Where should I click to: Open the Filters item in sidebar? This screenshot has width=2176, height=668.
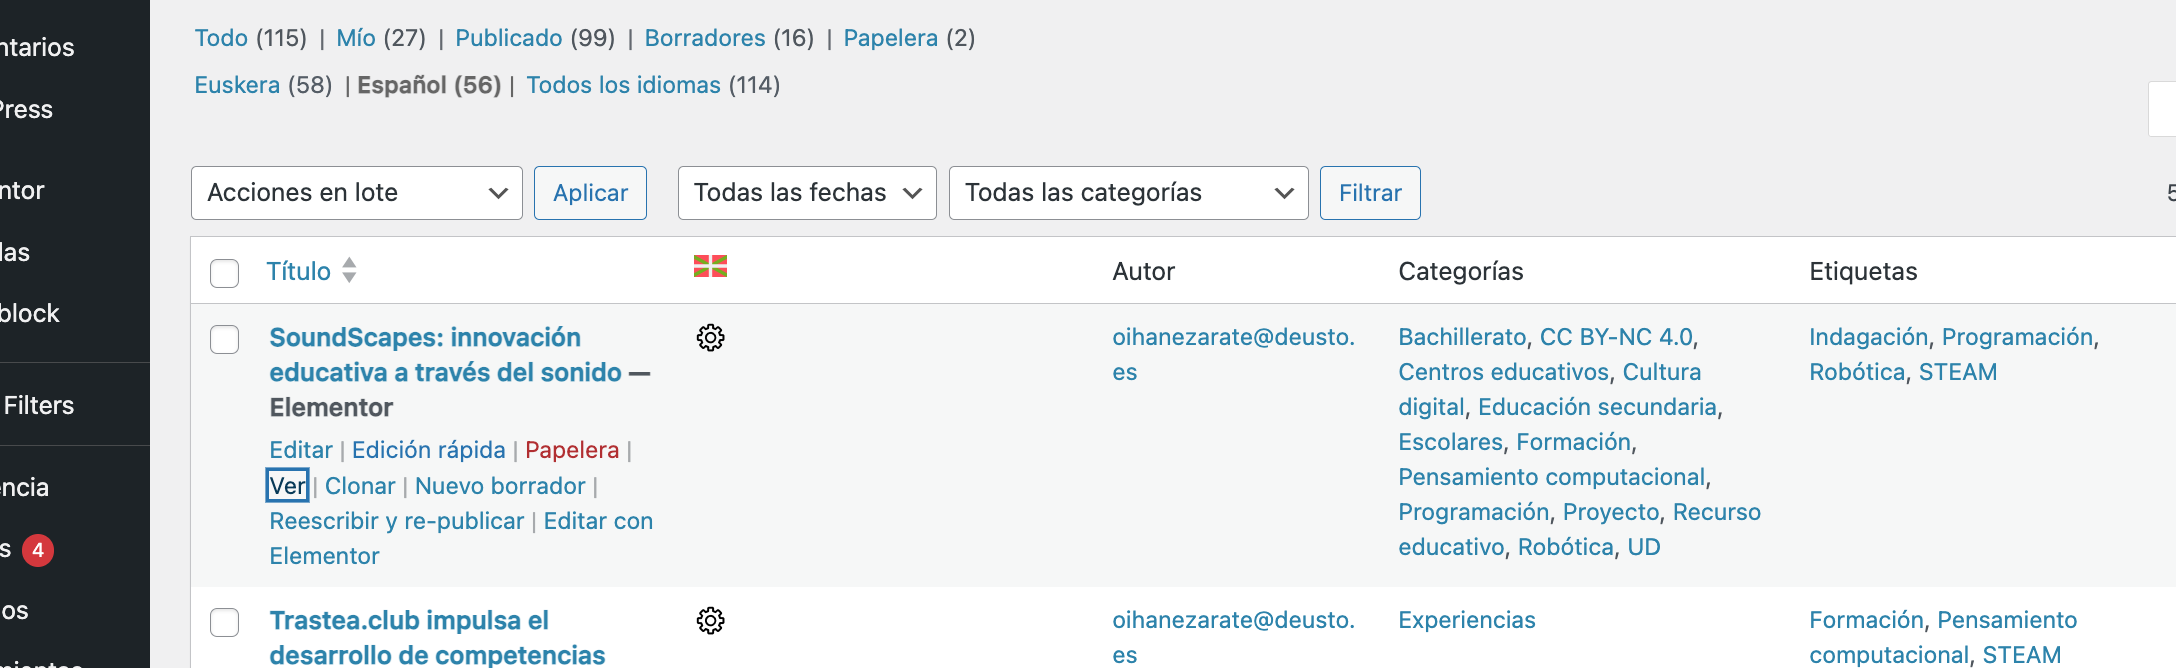coord(39,405)
